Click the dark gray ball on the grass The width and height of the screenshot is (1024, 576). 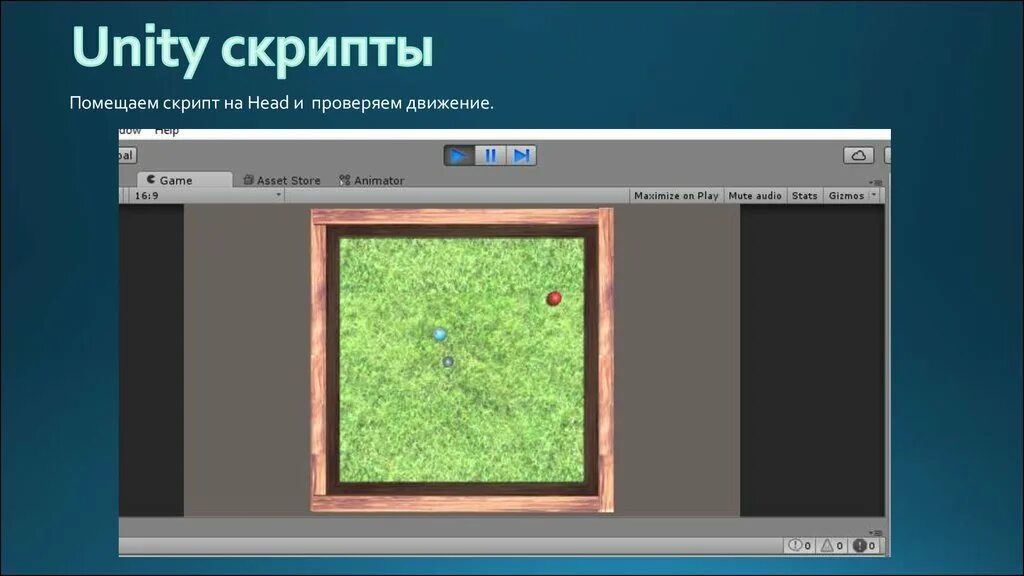(448, 362)
